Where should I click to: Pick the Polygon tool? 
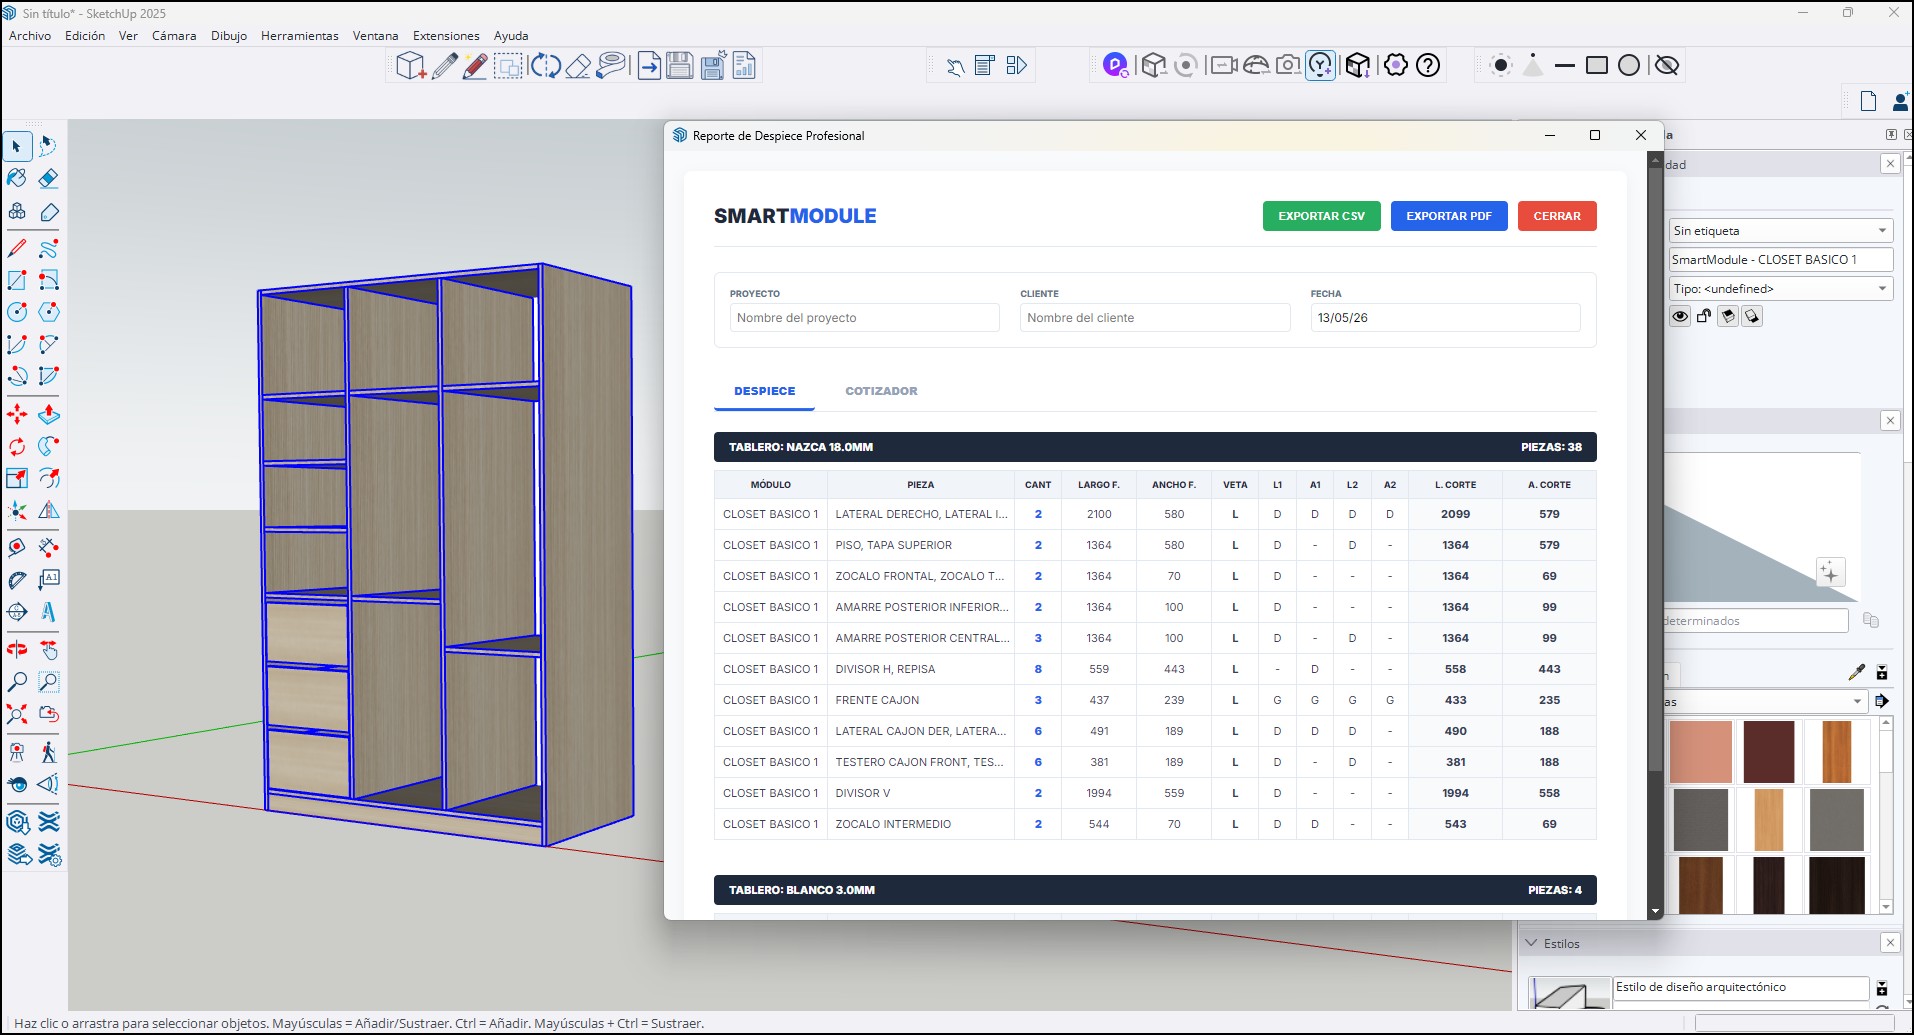[x=49, y=312]
